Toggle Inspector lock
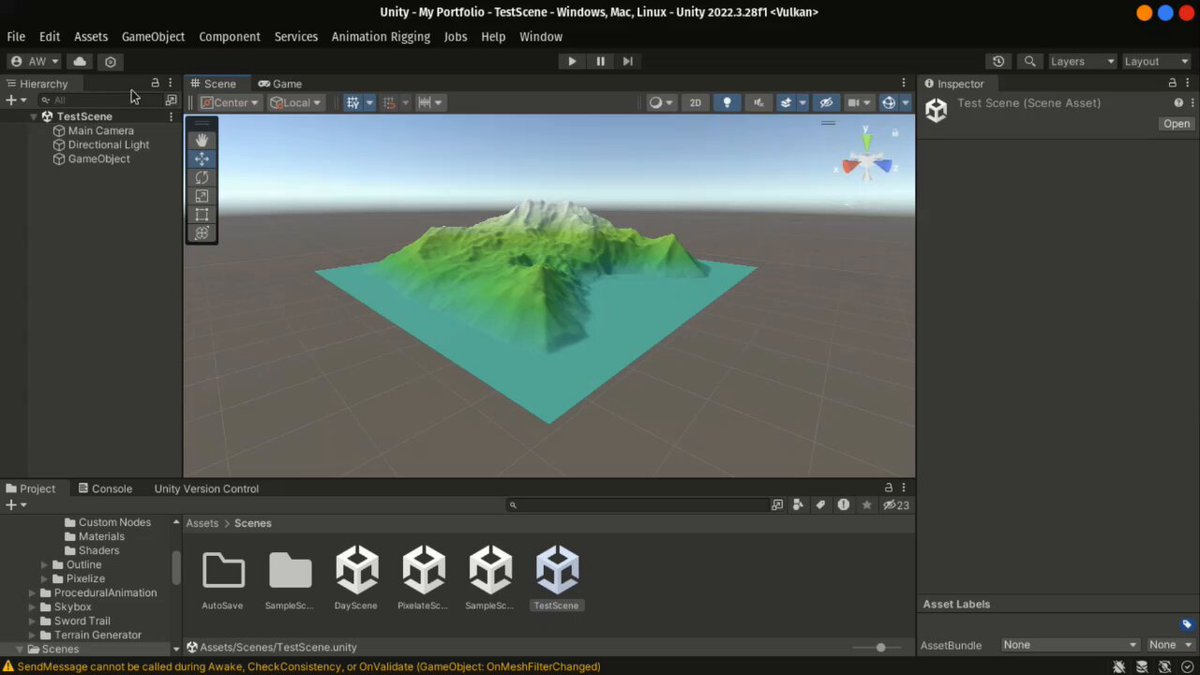This screenshot has height=675, width=1200. point(1172,84)
